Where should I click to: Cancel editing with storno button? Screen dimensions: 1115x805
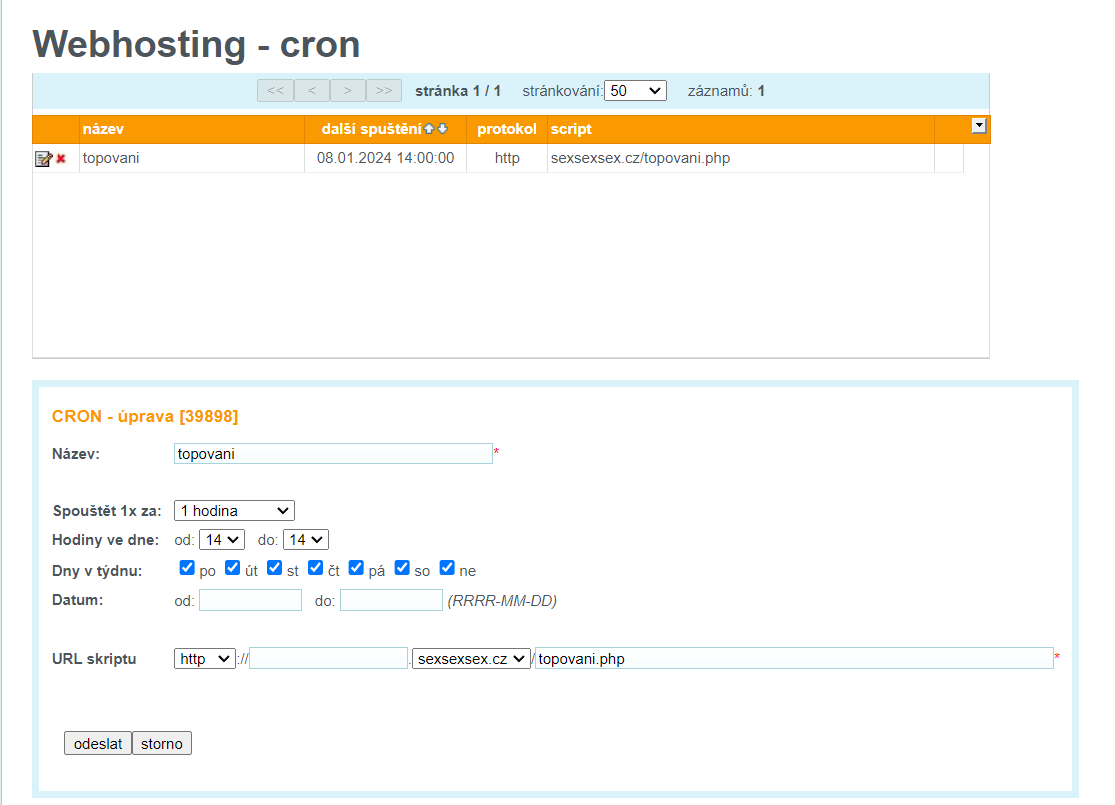pos(162,744)
